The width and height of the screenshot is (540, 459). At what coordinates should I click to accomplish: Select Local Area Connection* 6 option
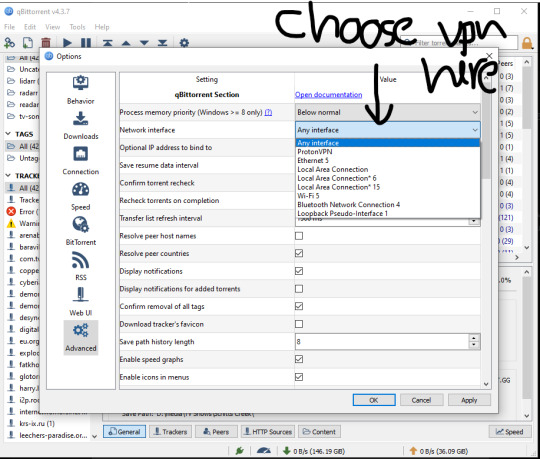(x=387, y=178)
